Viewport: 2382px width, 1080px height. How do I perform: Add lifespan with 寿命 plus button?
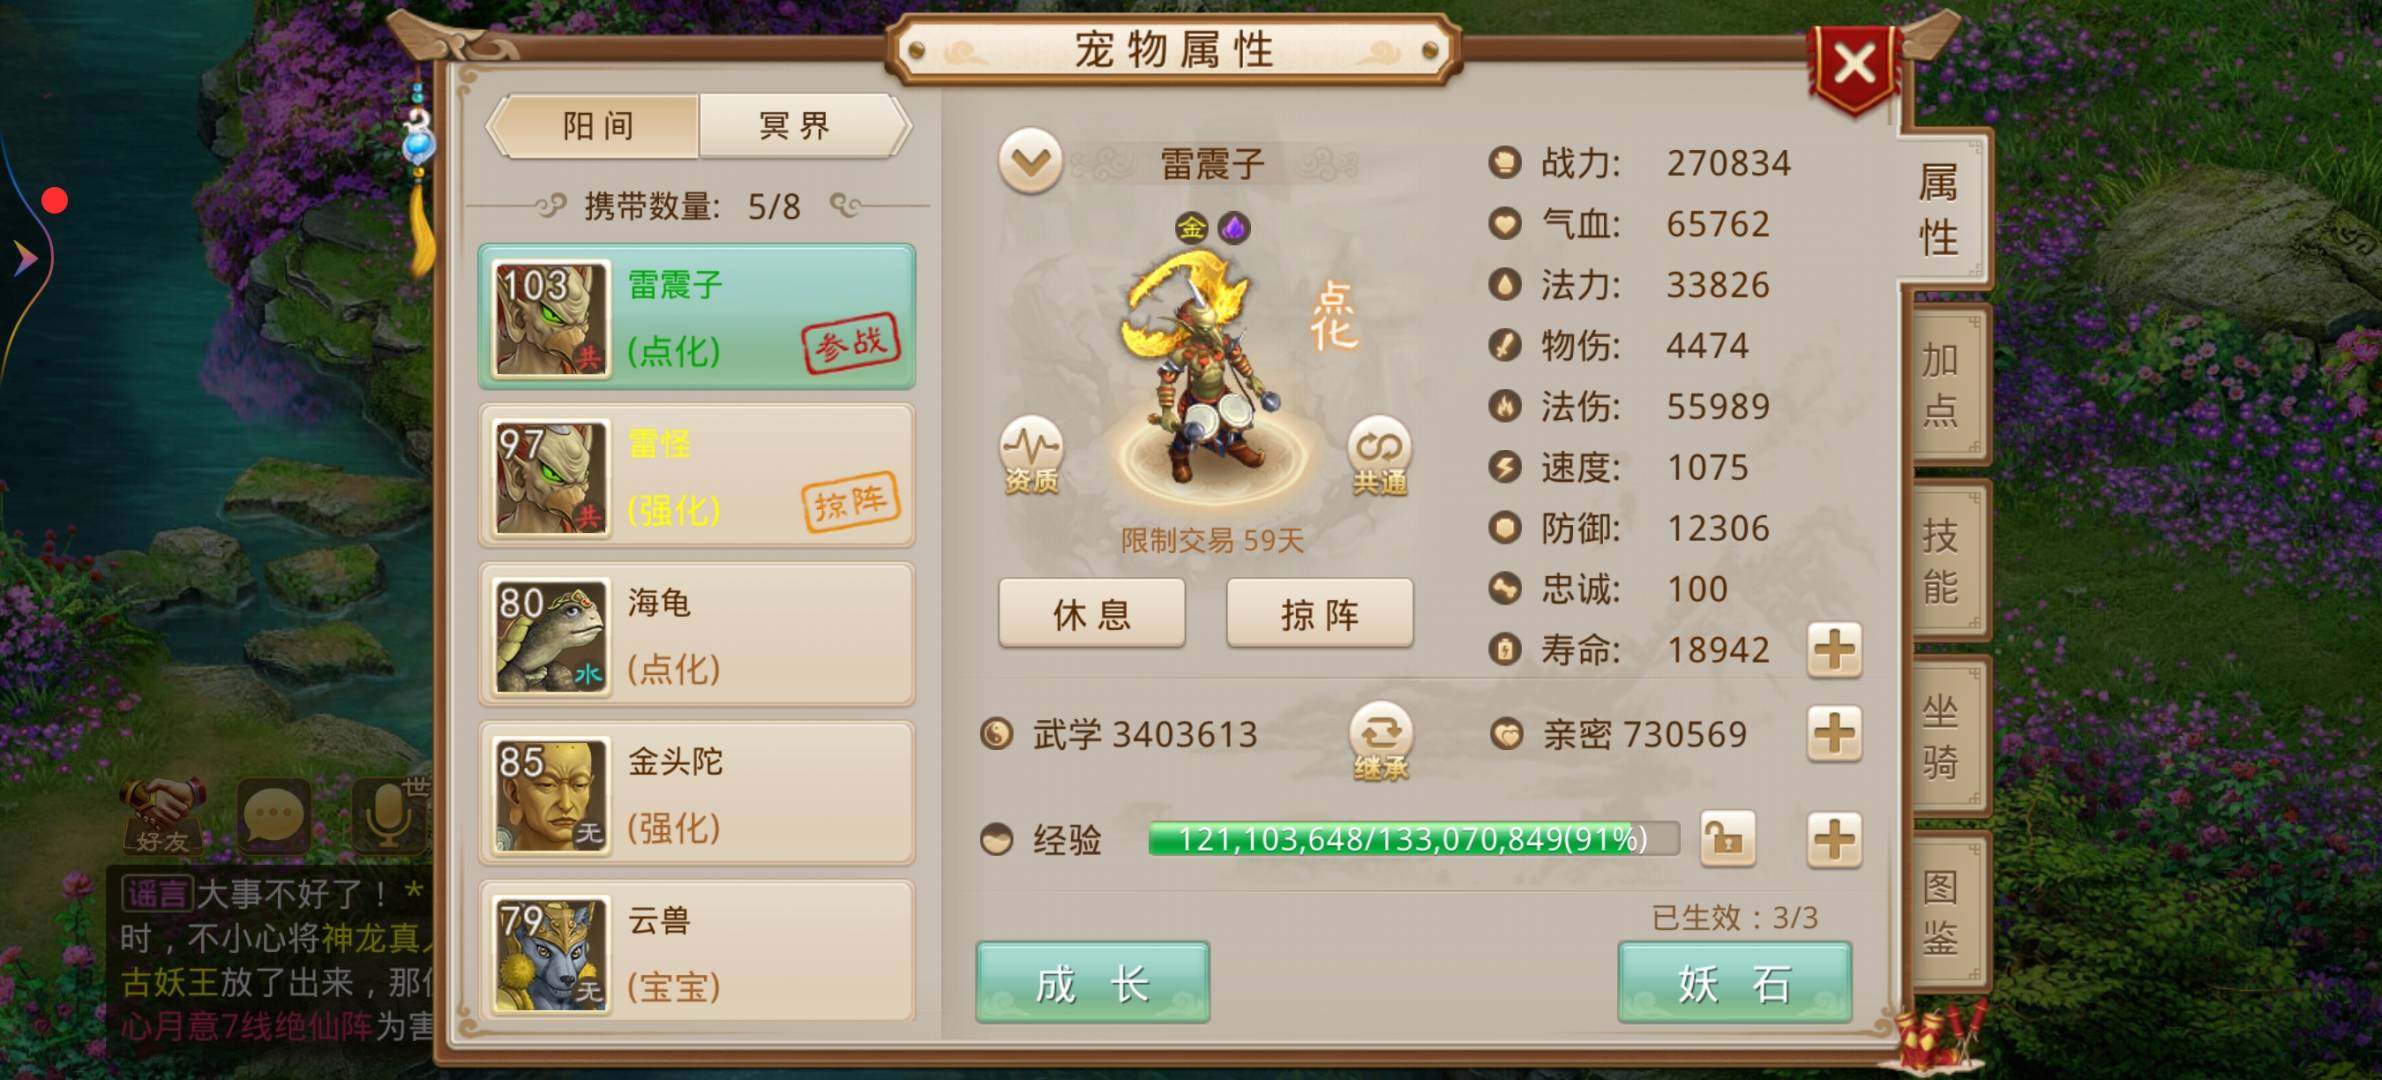pyautogui.click(x=1834, y=650)
